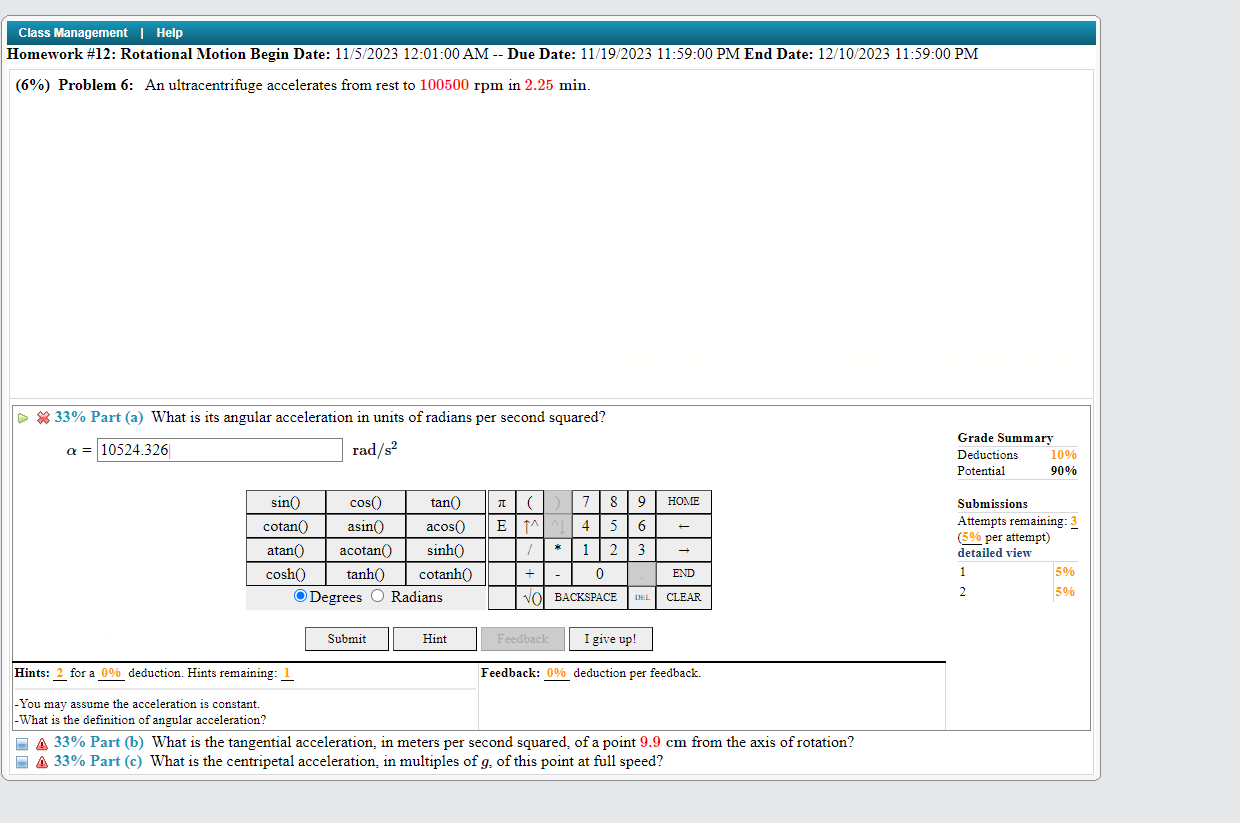Expand Part (b) via its square icon

(x=21, y=742)
